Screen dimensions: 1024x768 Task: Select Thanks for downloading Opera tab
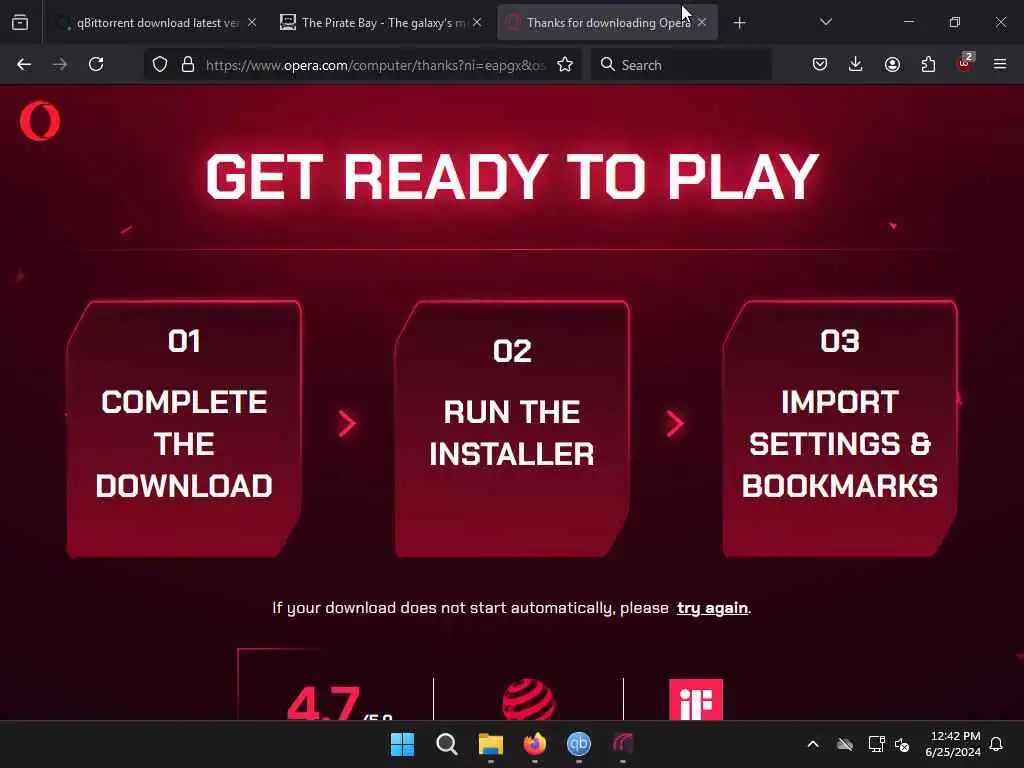click(607, 23)
